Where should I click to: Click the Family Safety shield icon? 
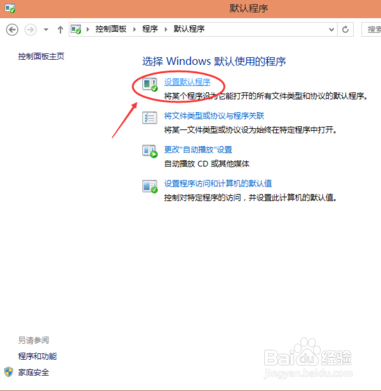(x=9, y=372)
